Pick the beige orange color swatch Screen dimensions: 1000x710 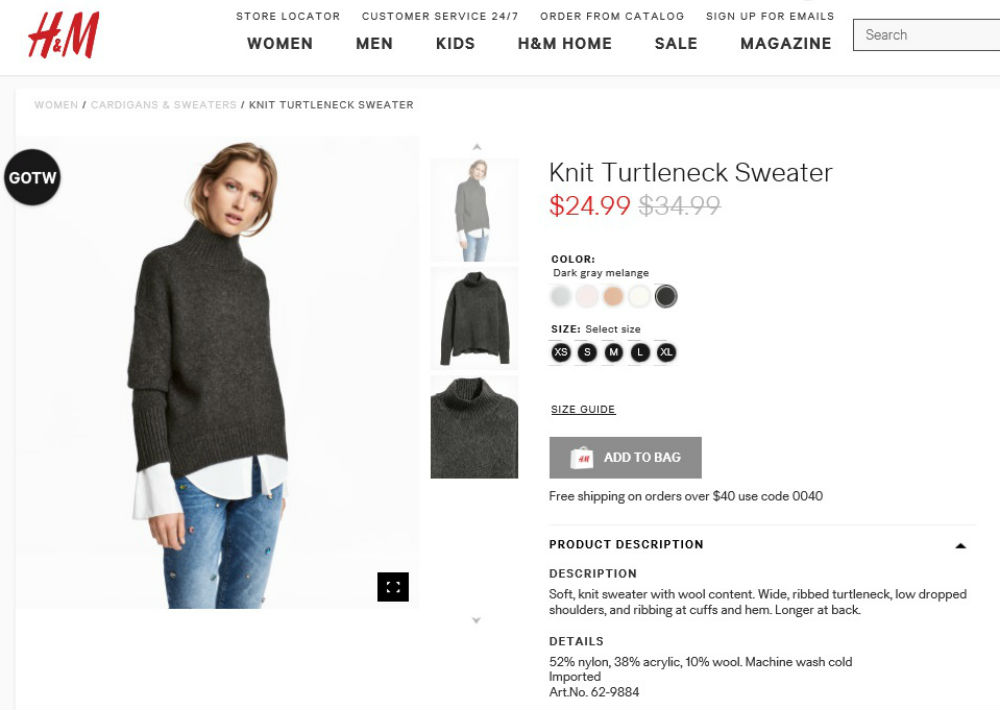click(613, 296)
